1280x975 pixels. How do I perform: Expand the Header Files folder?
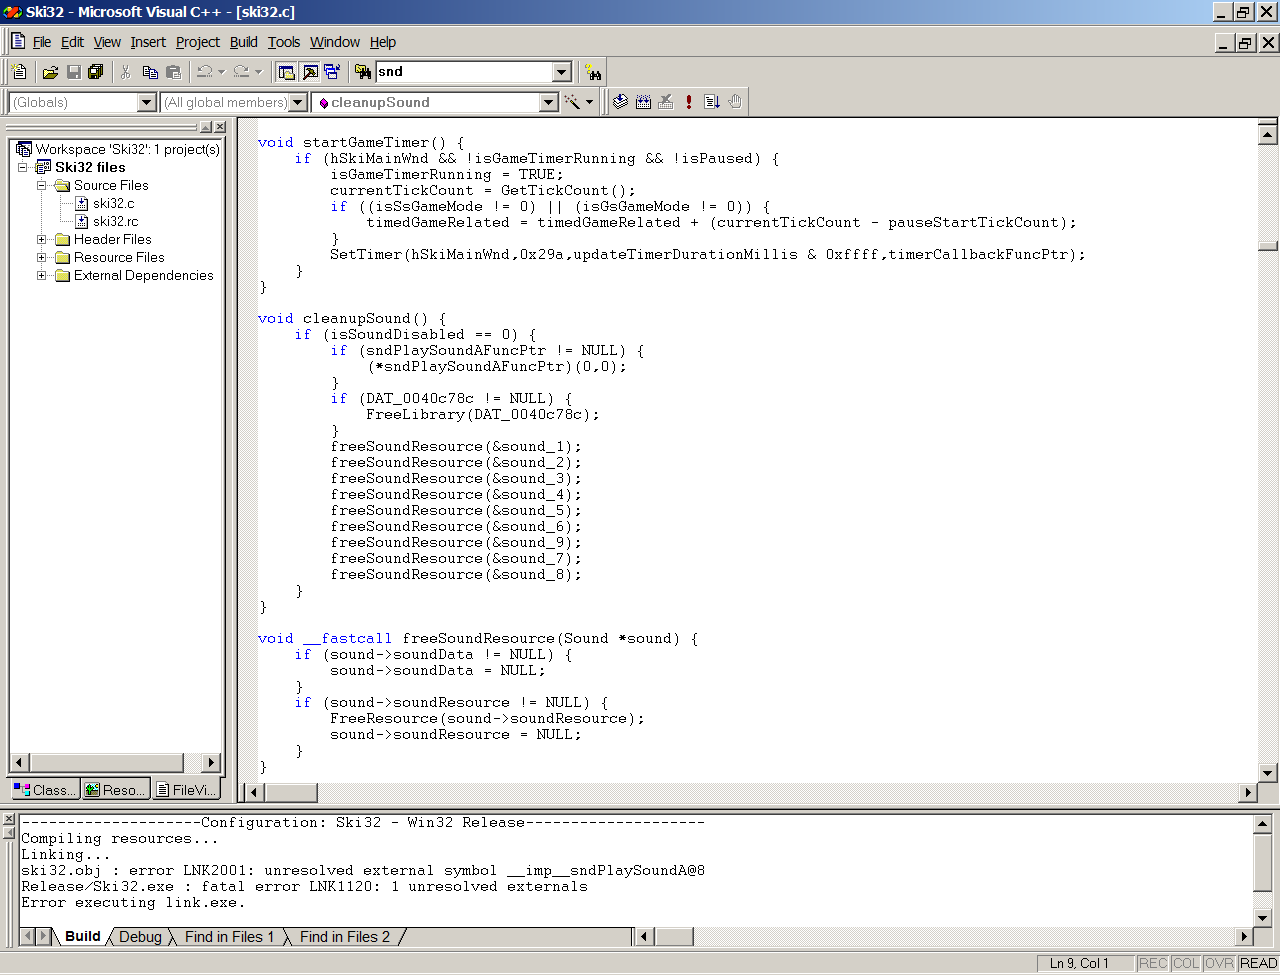(x=42, y=239)
